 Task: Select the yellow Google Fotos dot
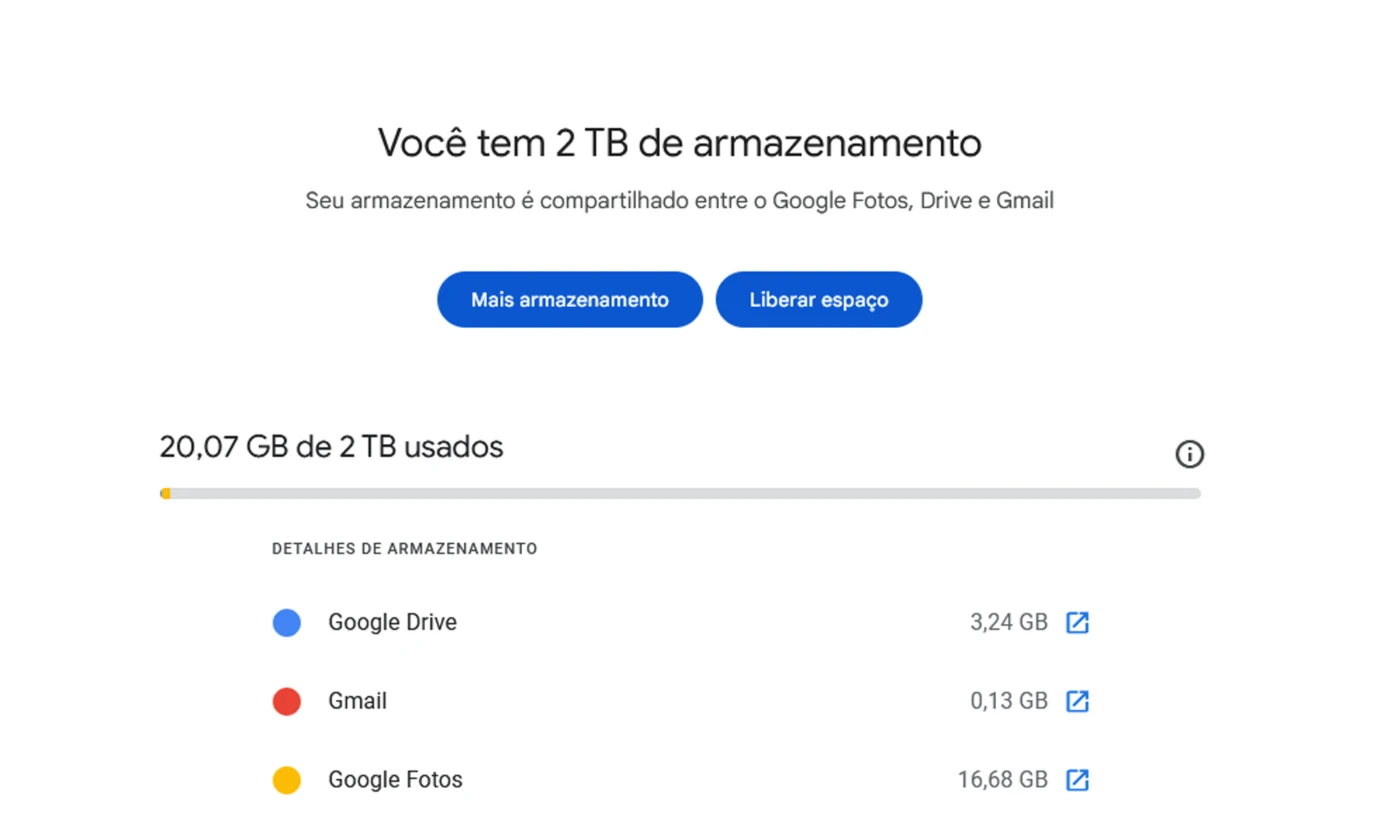click(287, 780)
